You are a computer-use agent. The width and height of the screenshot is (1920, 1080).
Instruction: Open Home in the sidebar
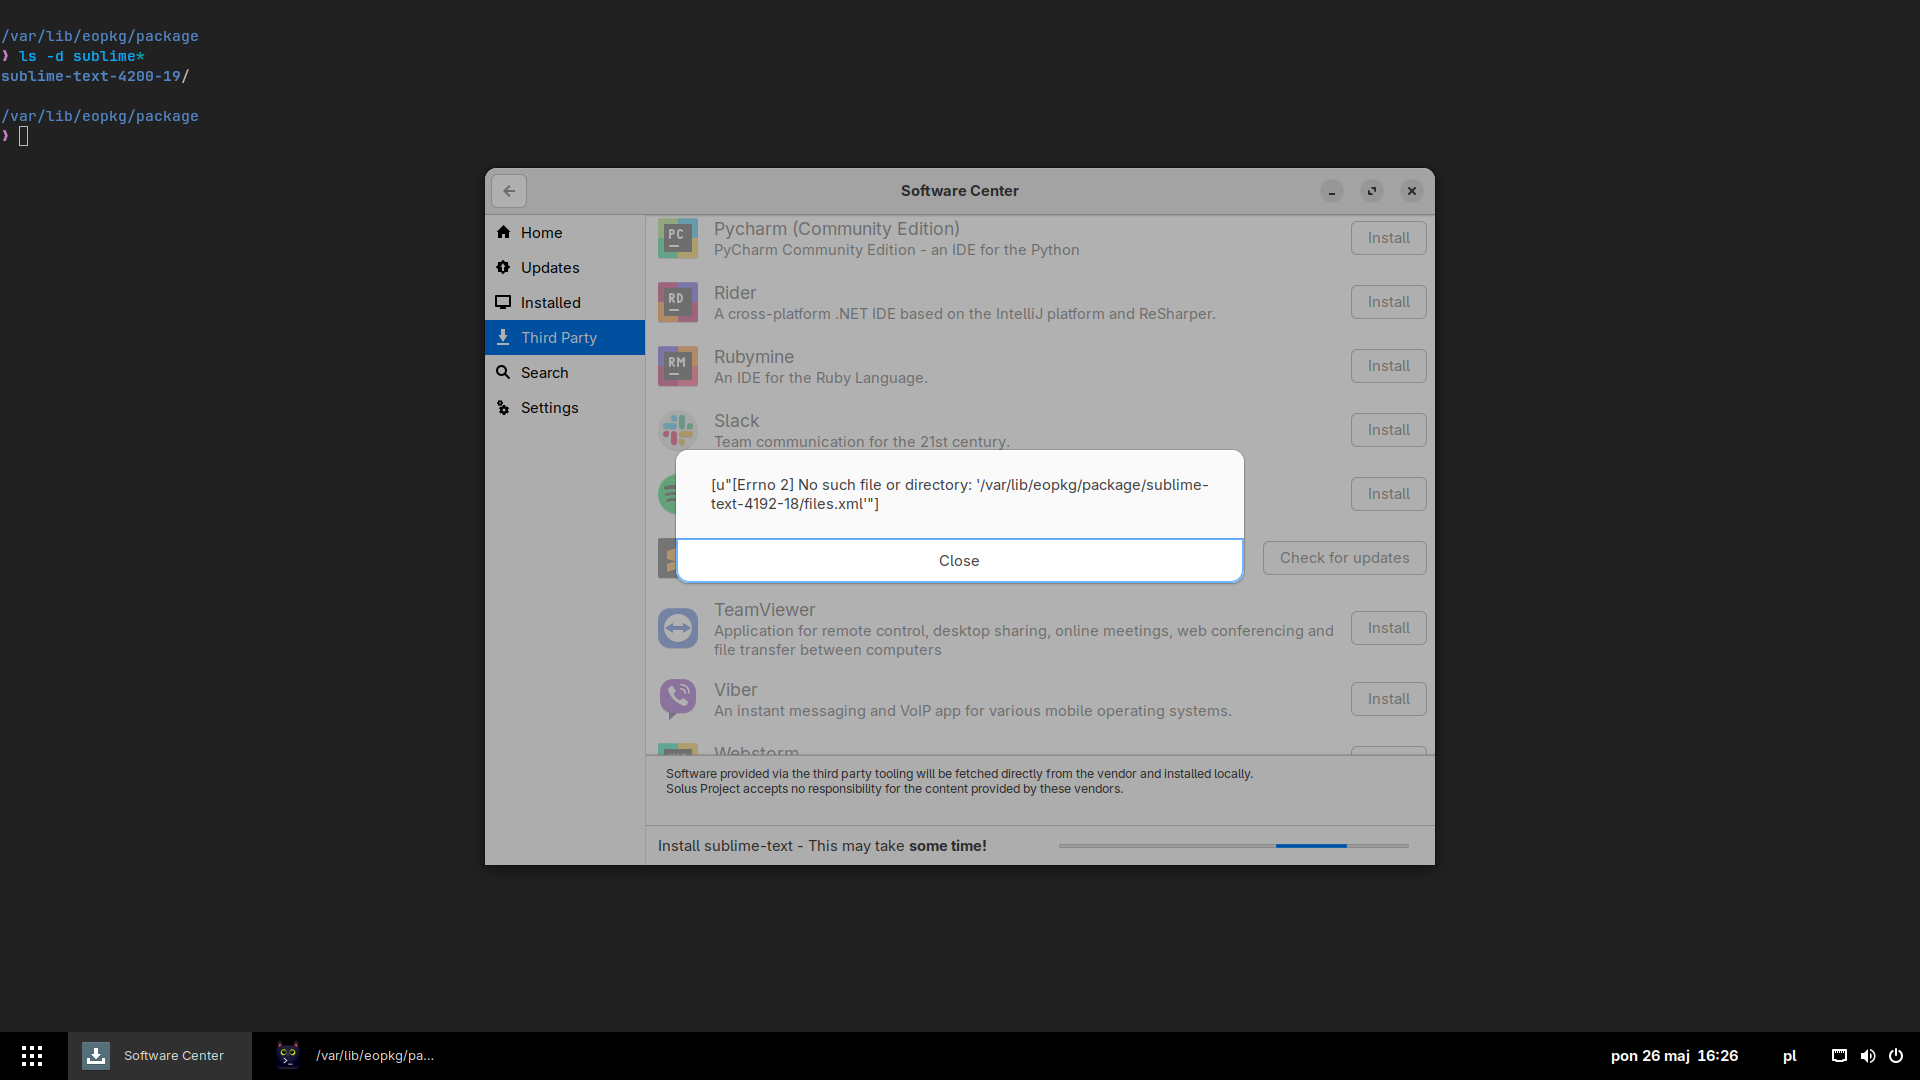(x=565, y=233)
